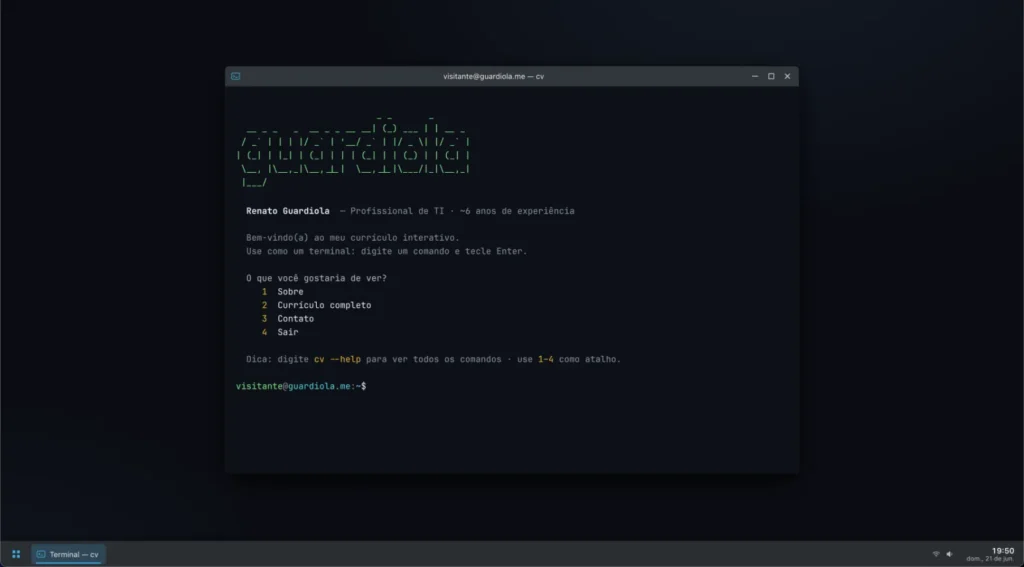This screenshot has width=1024, height=567.
Task: Click the Renato Guardiola name text
Action: (x=288, y=211)
